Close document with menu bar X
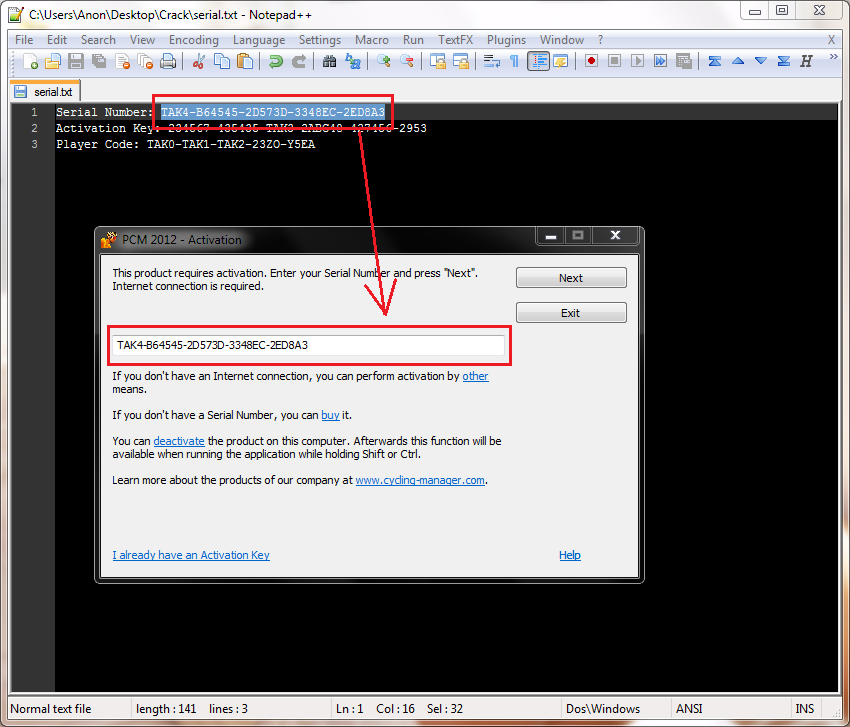The image size is (850, 727). tap(831, 40)
